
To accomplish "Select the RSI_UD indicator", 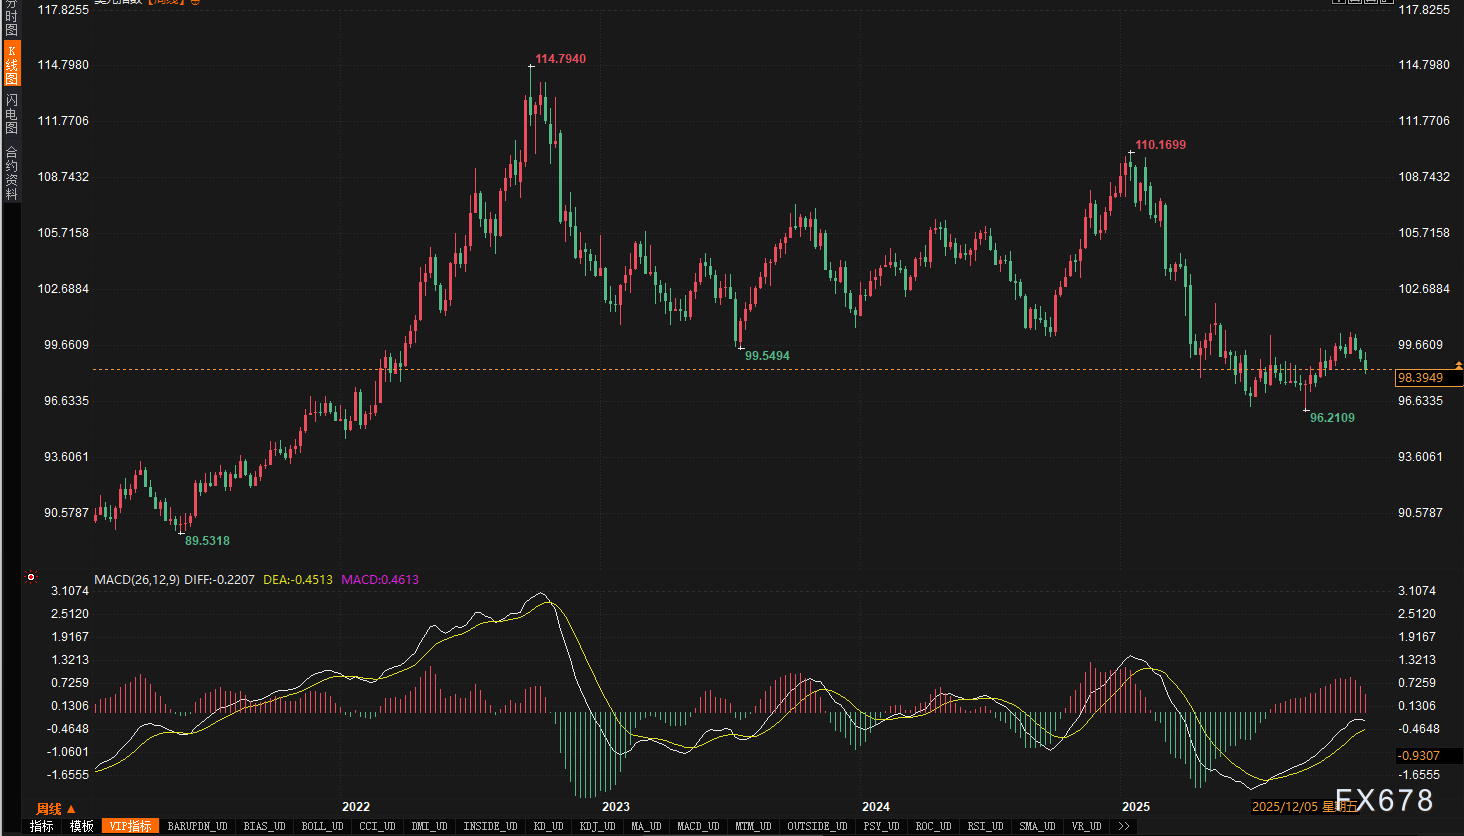I will tap(985, 826).
